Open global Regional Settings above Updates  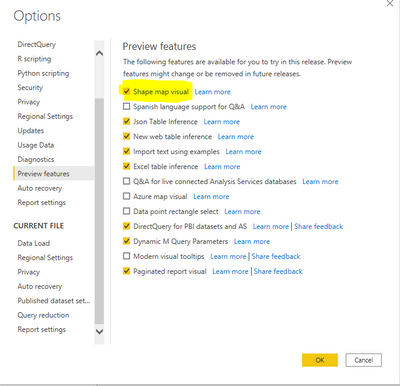(x=45, y=116)
